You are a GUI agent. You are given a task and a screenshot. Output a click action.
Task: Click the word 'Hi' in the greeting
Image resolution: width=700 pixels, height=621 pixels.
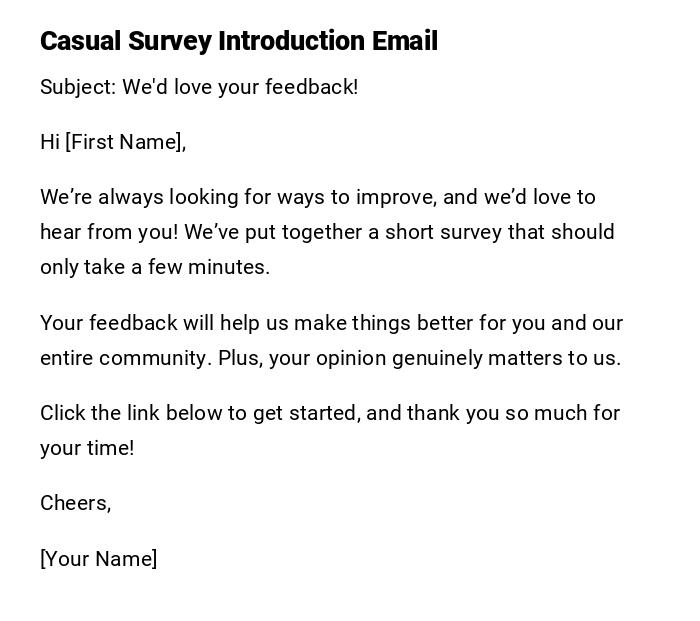point(50,142)
